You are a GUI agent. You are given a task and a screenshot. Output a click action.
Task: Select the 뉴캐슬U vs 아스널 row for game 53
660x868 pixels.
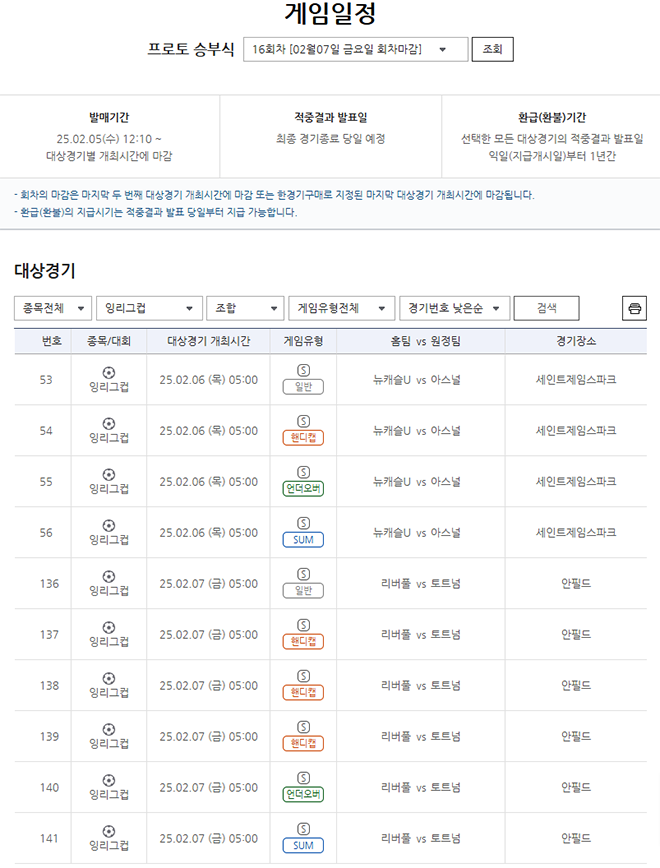(419, 380)
